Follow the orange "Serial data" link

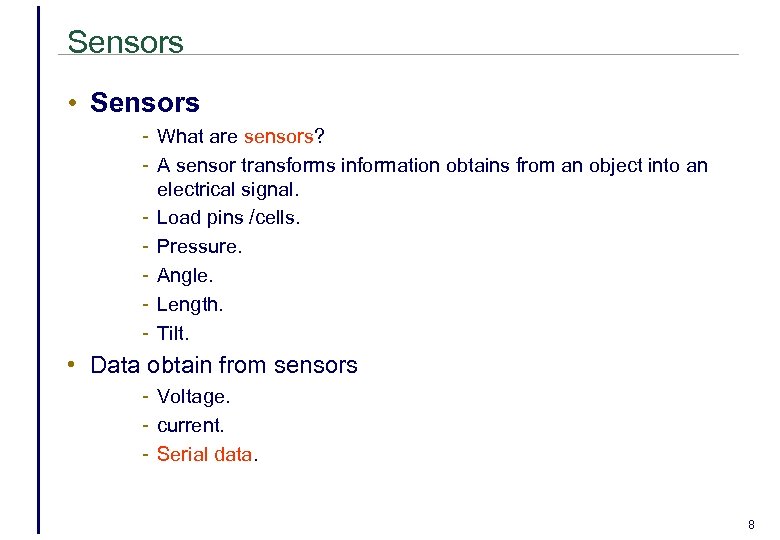(205, 454)
